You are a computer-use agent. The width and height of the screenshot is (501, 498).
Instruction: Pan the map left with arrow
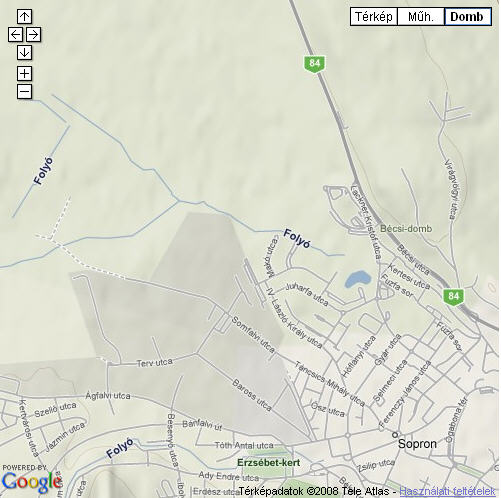click(x=15, y=34)
